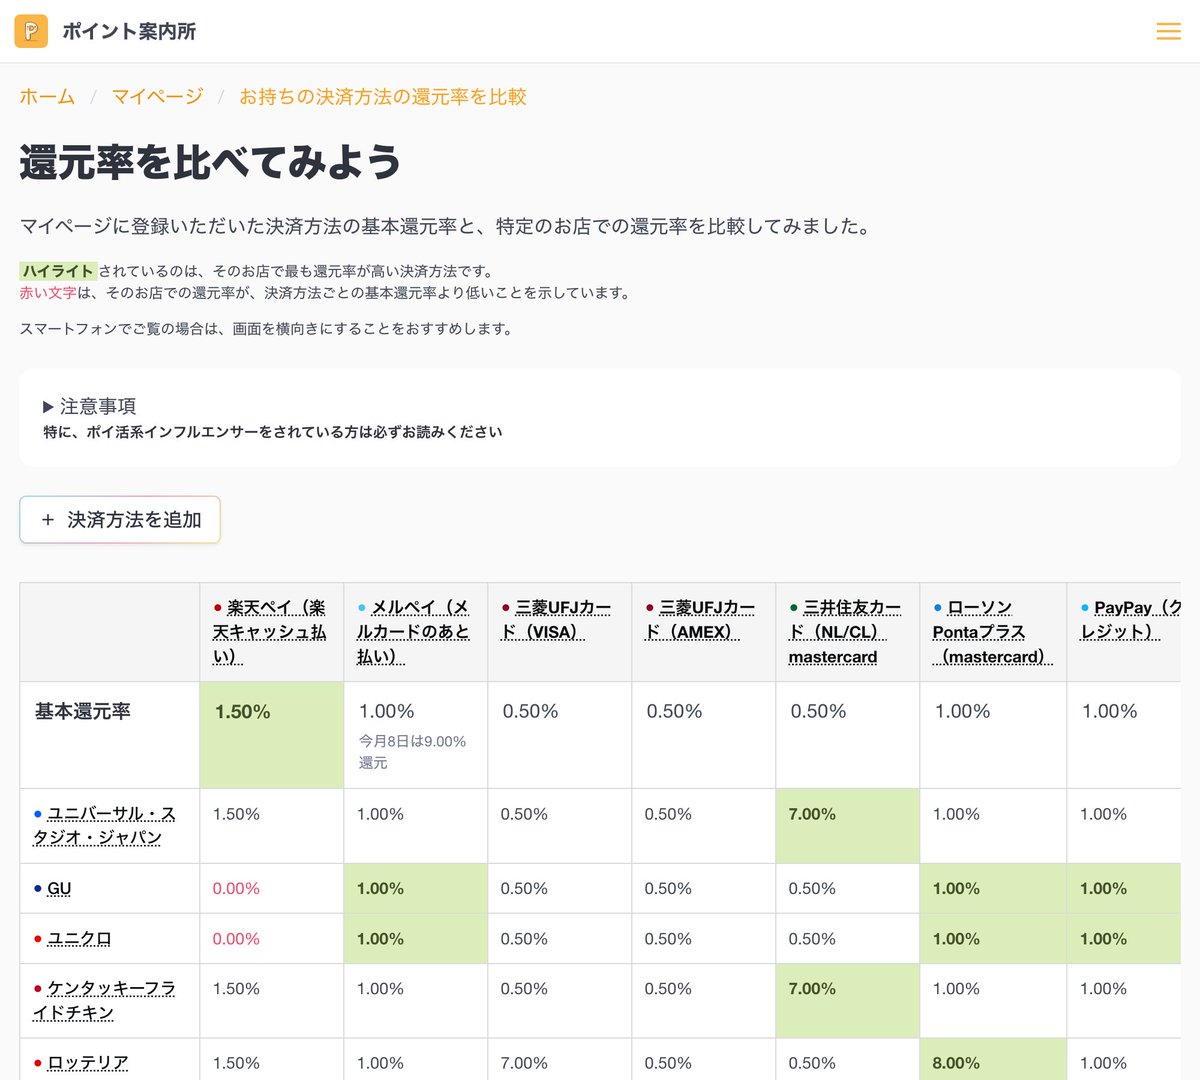Open ユニバーサル・スタジオ・ジャパン store link

pos(105,826)
